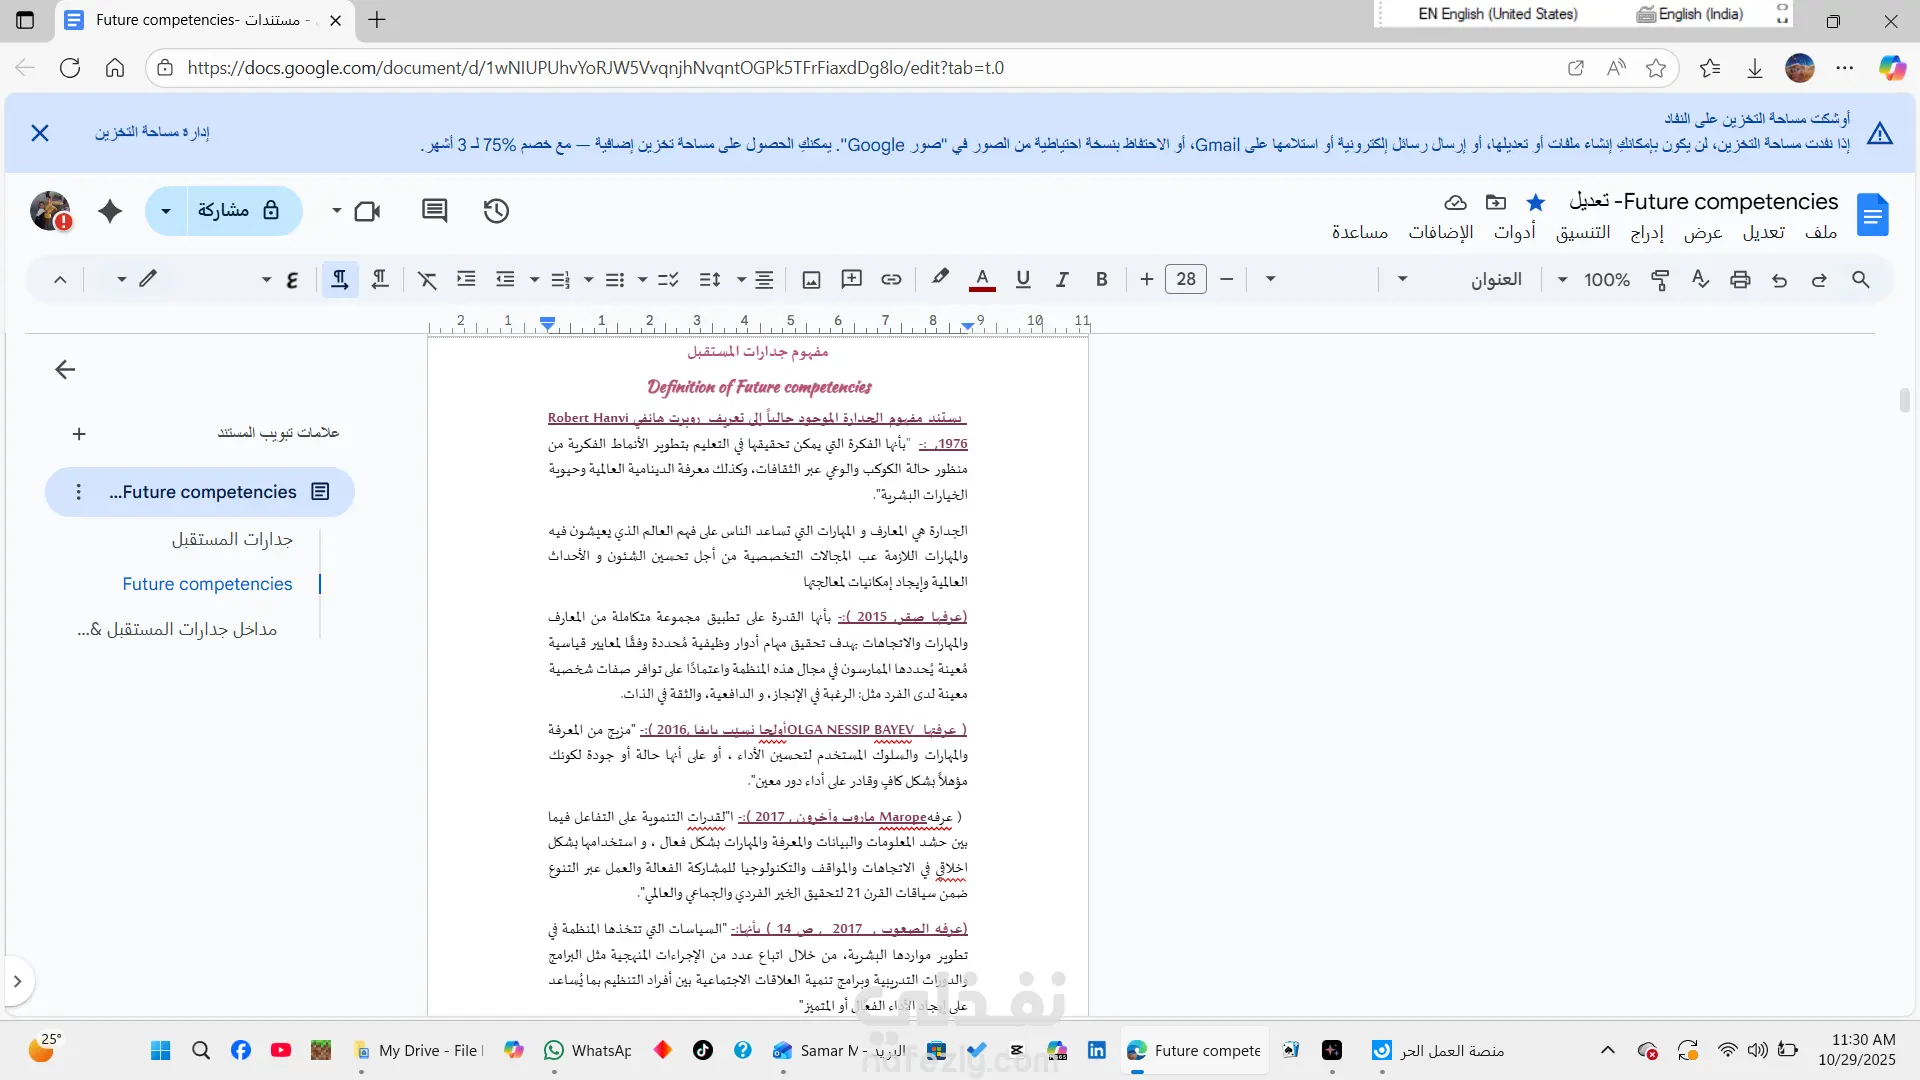
Task: Toggle underline formatting
Action: (1022, 279)
